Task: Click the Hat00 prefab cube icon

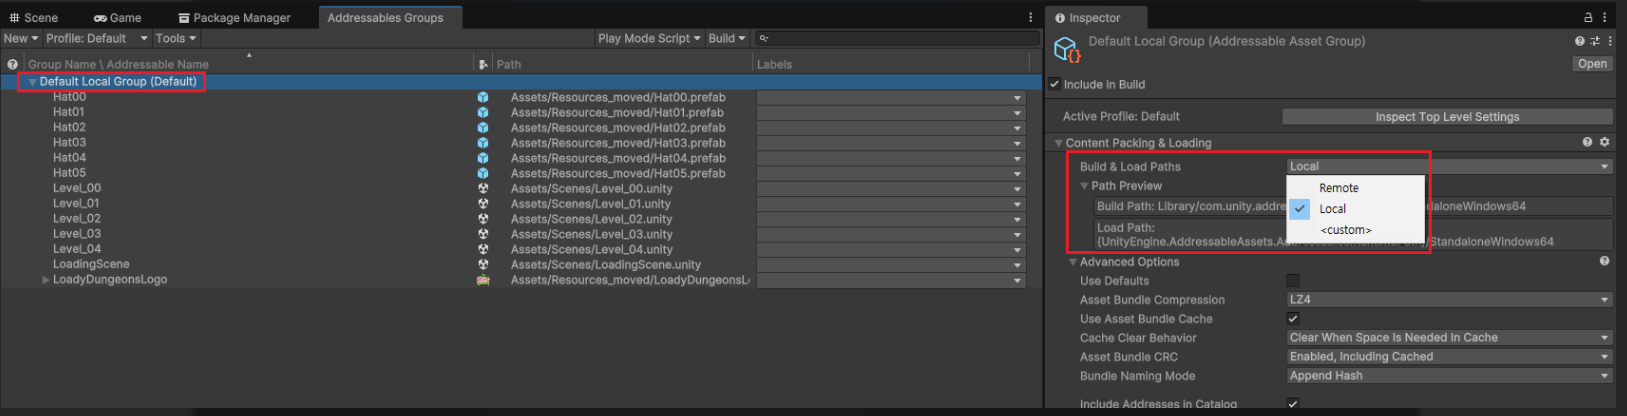Action: point(483,97)
